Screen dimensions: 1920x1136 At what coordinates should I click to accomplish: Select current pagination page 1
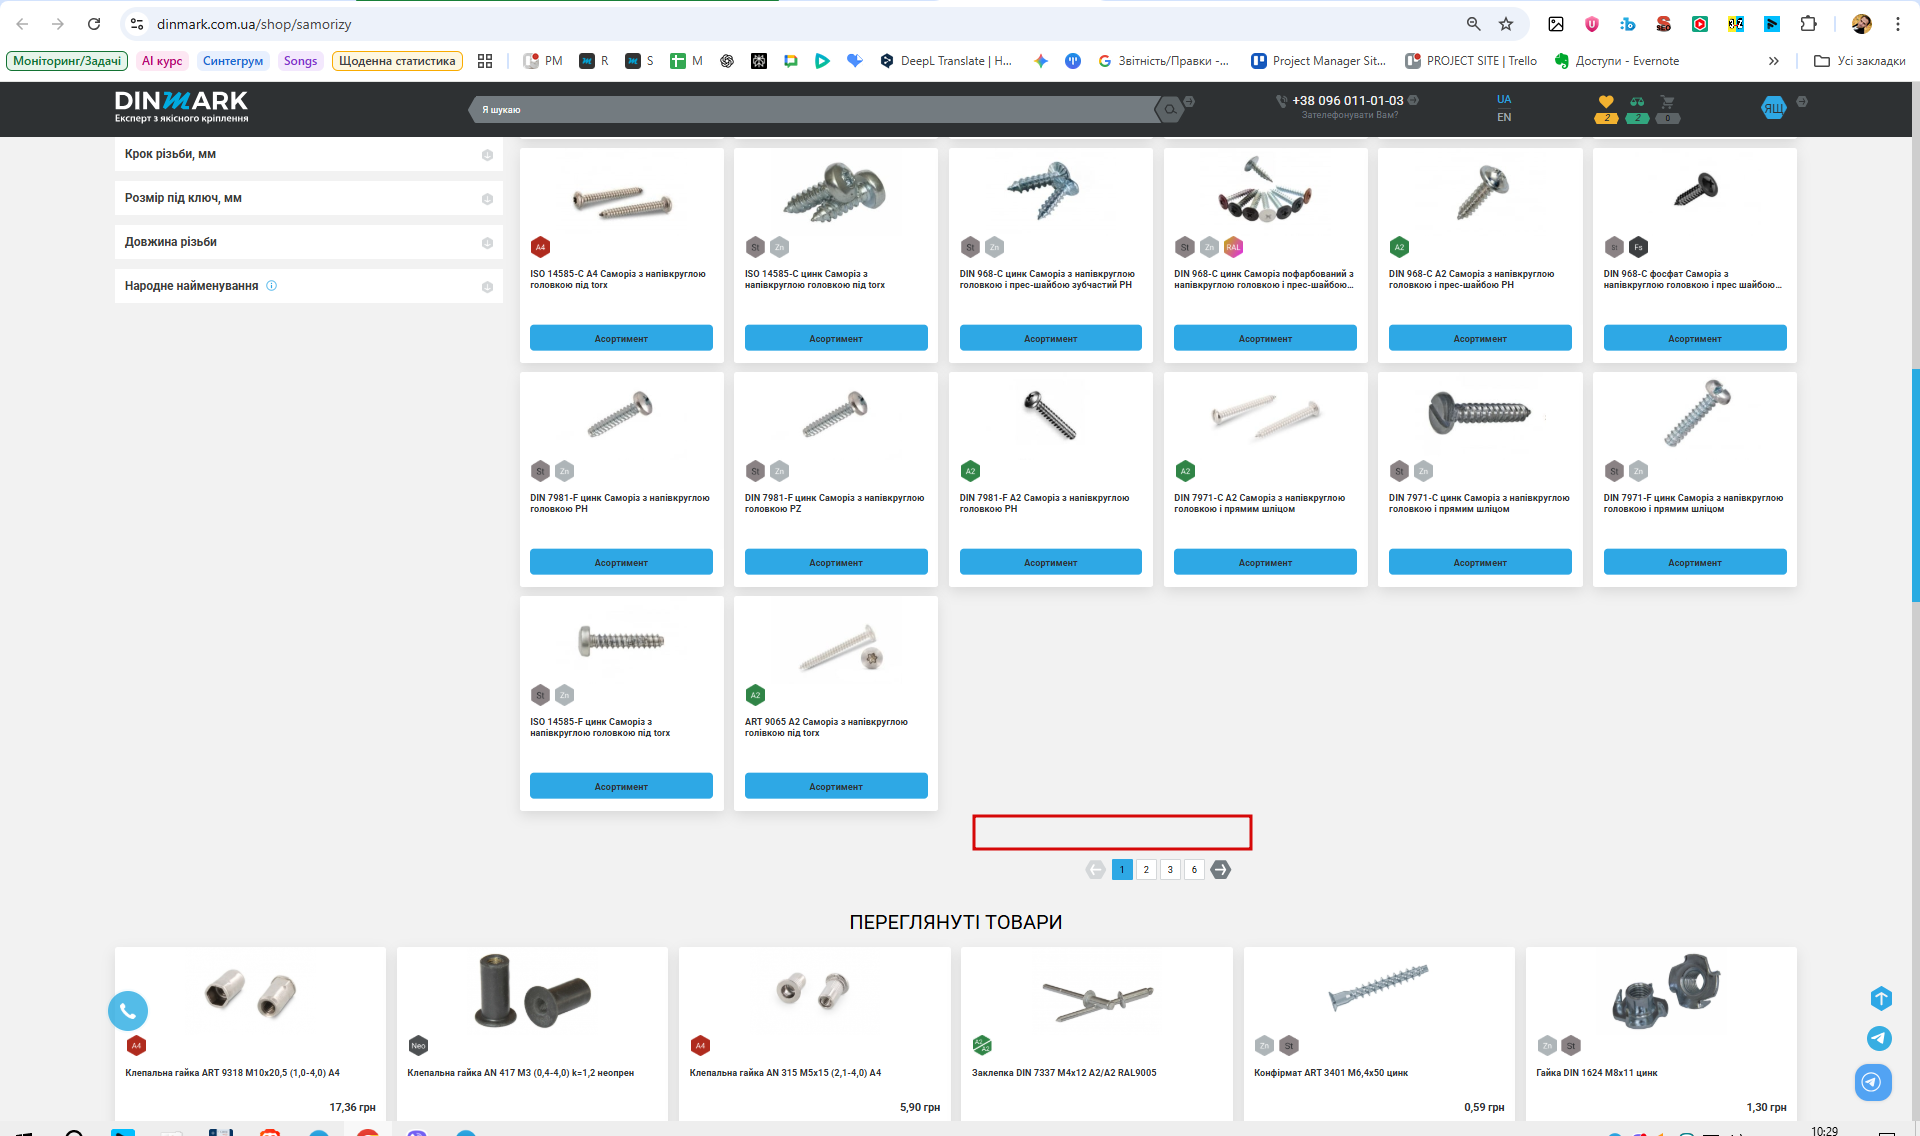coord(1122,870)
